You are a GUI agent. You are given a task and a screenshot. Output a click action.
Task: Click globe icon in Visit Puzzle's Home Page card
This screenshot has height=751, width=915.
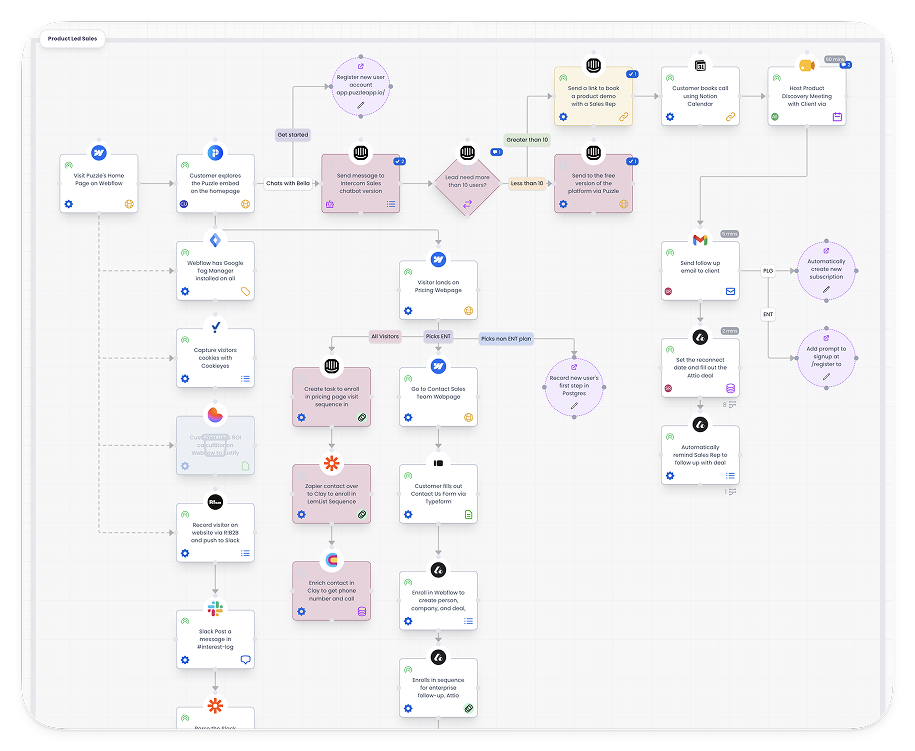pos(129,204)
